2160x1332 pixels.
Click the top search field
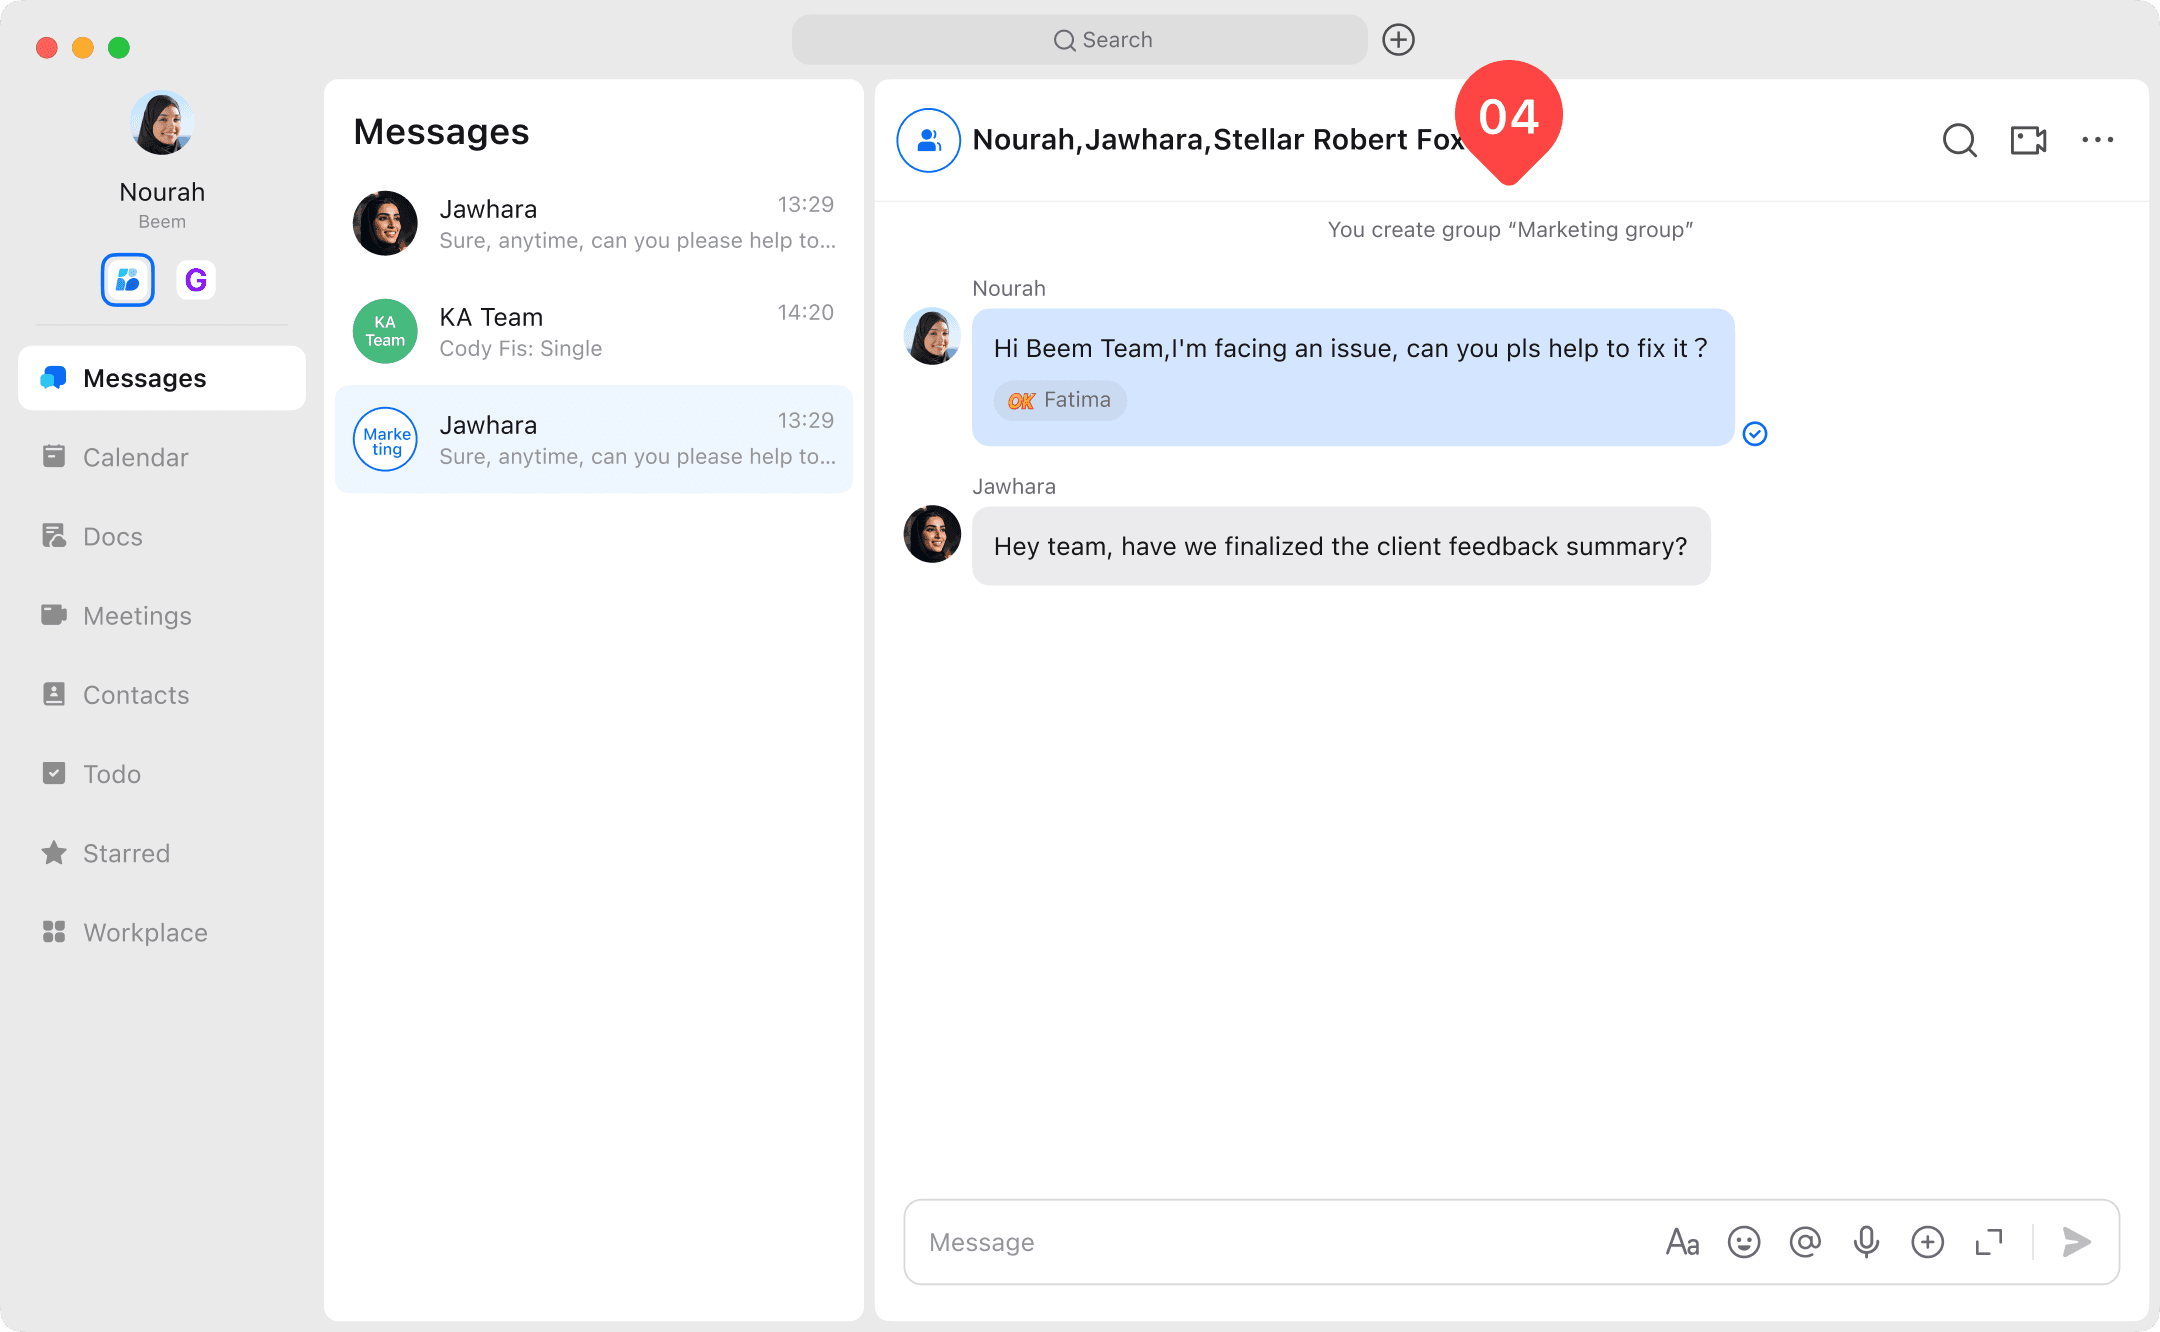tap(1080, 40)
